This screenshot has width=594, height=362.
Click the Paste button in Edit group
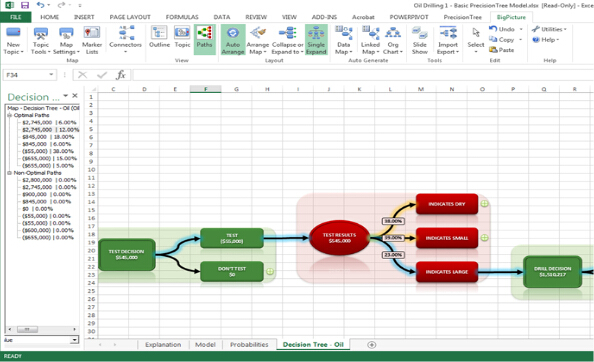click(x=502, y=50)
